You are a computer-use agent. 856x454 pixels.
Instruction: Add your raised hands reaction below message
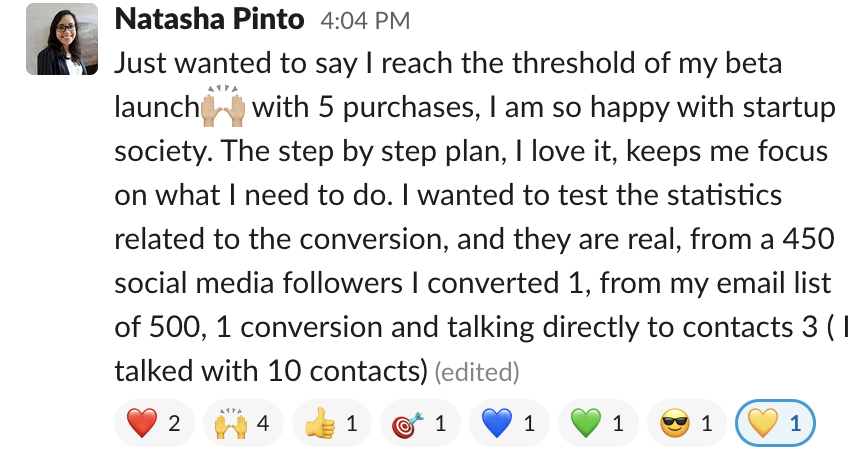tap(243, 423)
